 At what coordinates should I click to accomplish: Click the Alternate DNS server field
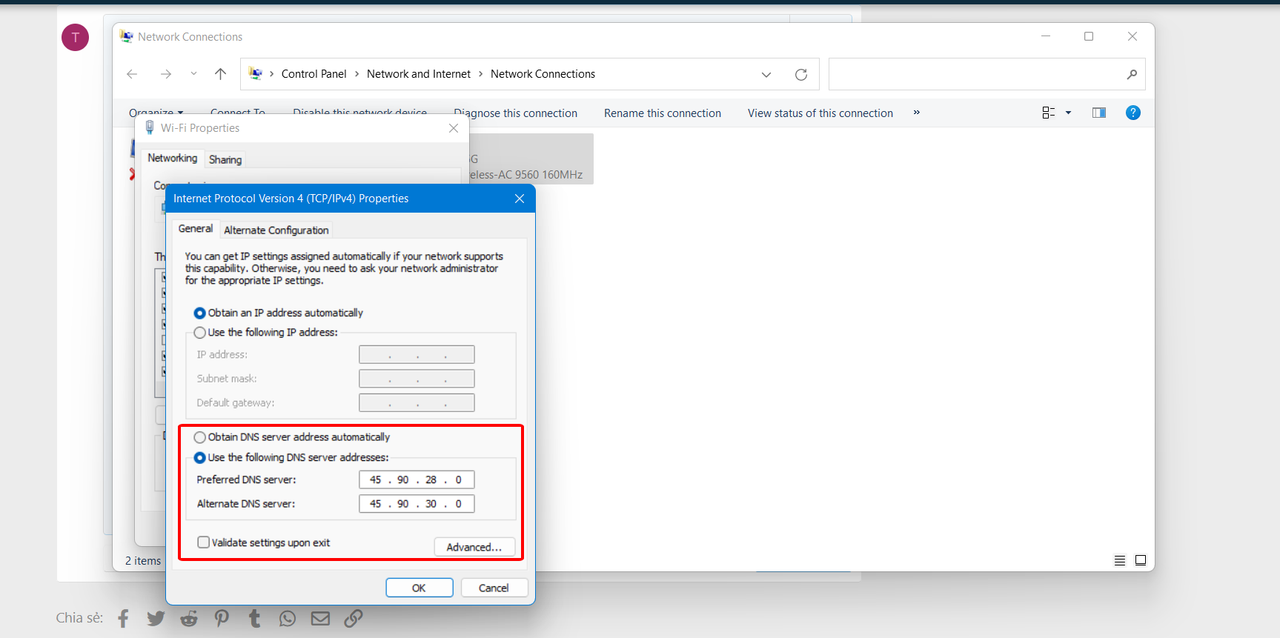(x=416, y=504)
